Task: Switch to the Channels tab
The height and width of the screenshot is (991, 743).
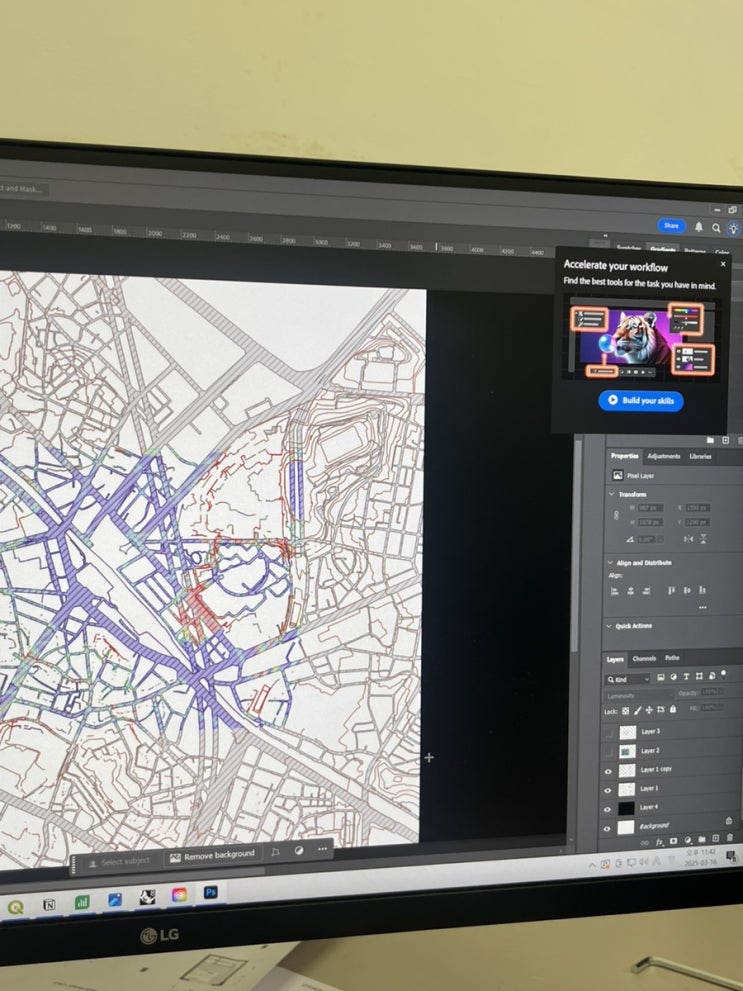Action: pos(644,659)
